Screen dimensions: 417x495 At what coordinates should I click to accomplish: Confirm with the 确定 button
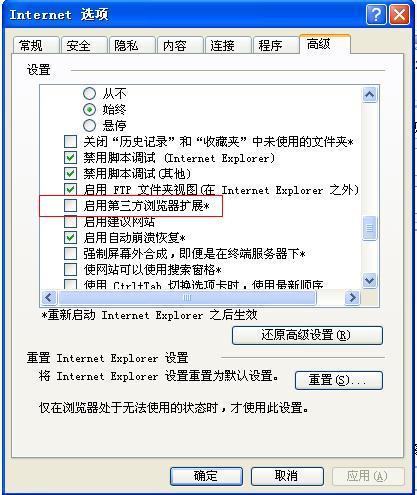tap(206, 476)
